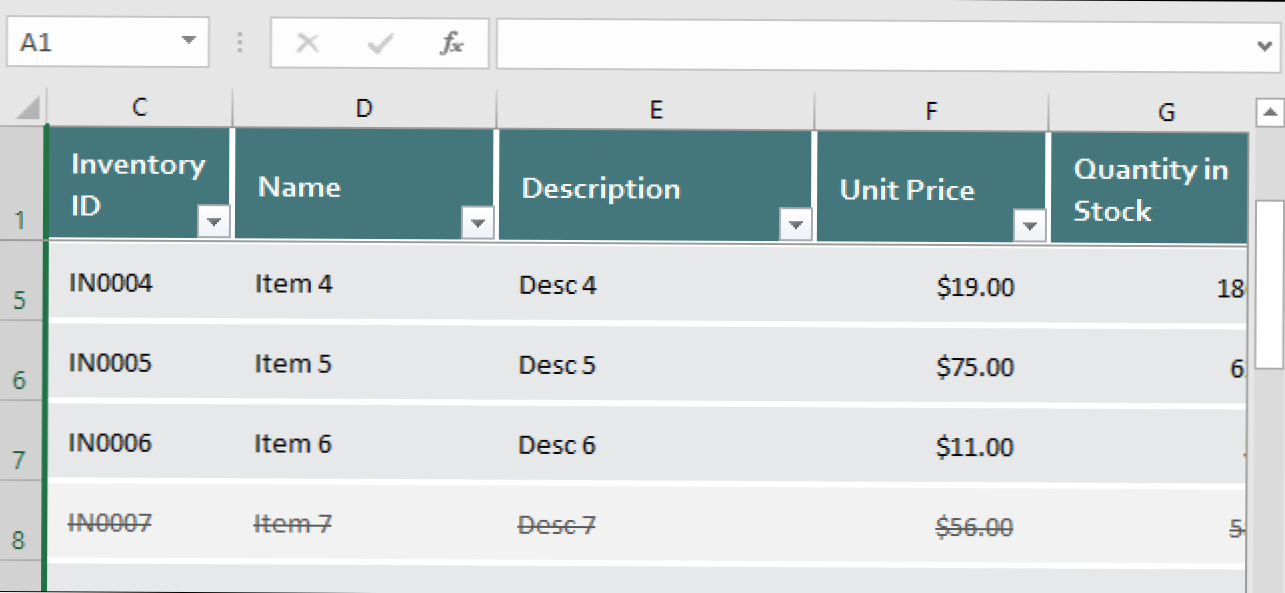Open the Description column filter dropdown
Image resolution: width=1285 pixels, height=593 pixels.
point(794,225)
